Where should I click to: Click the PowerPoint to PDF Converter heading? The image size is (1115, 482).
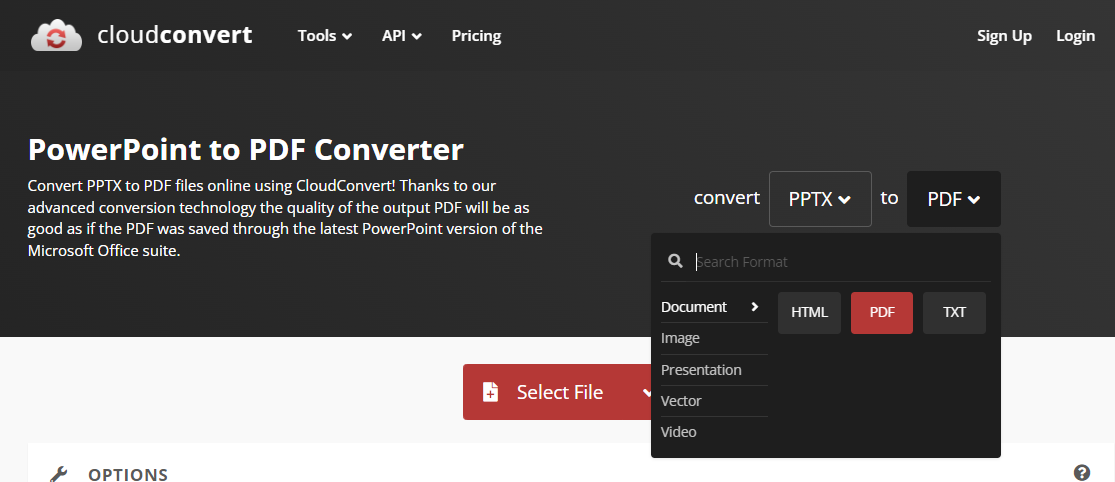tap(245, 150)
